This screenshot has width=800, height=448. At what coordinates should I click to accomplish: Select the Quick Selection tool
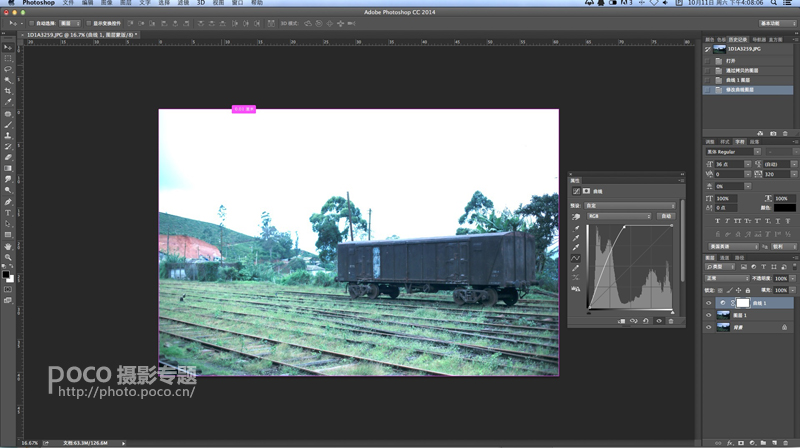pos(8,80)
